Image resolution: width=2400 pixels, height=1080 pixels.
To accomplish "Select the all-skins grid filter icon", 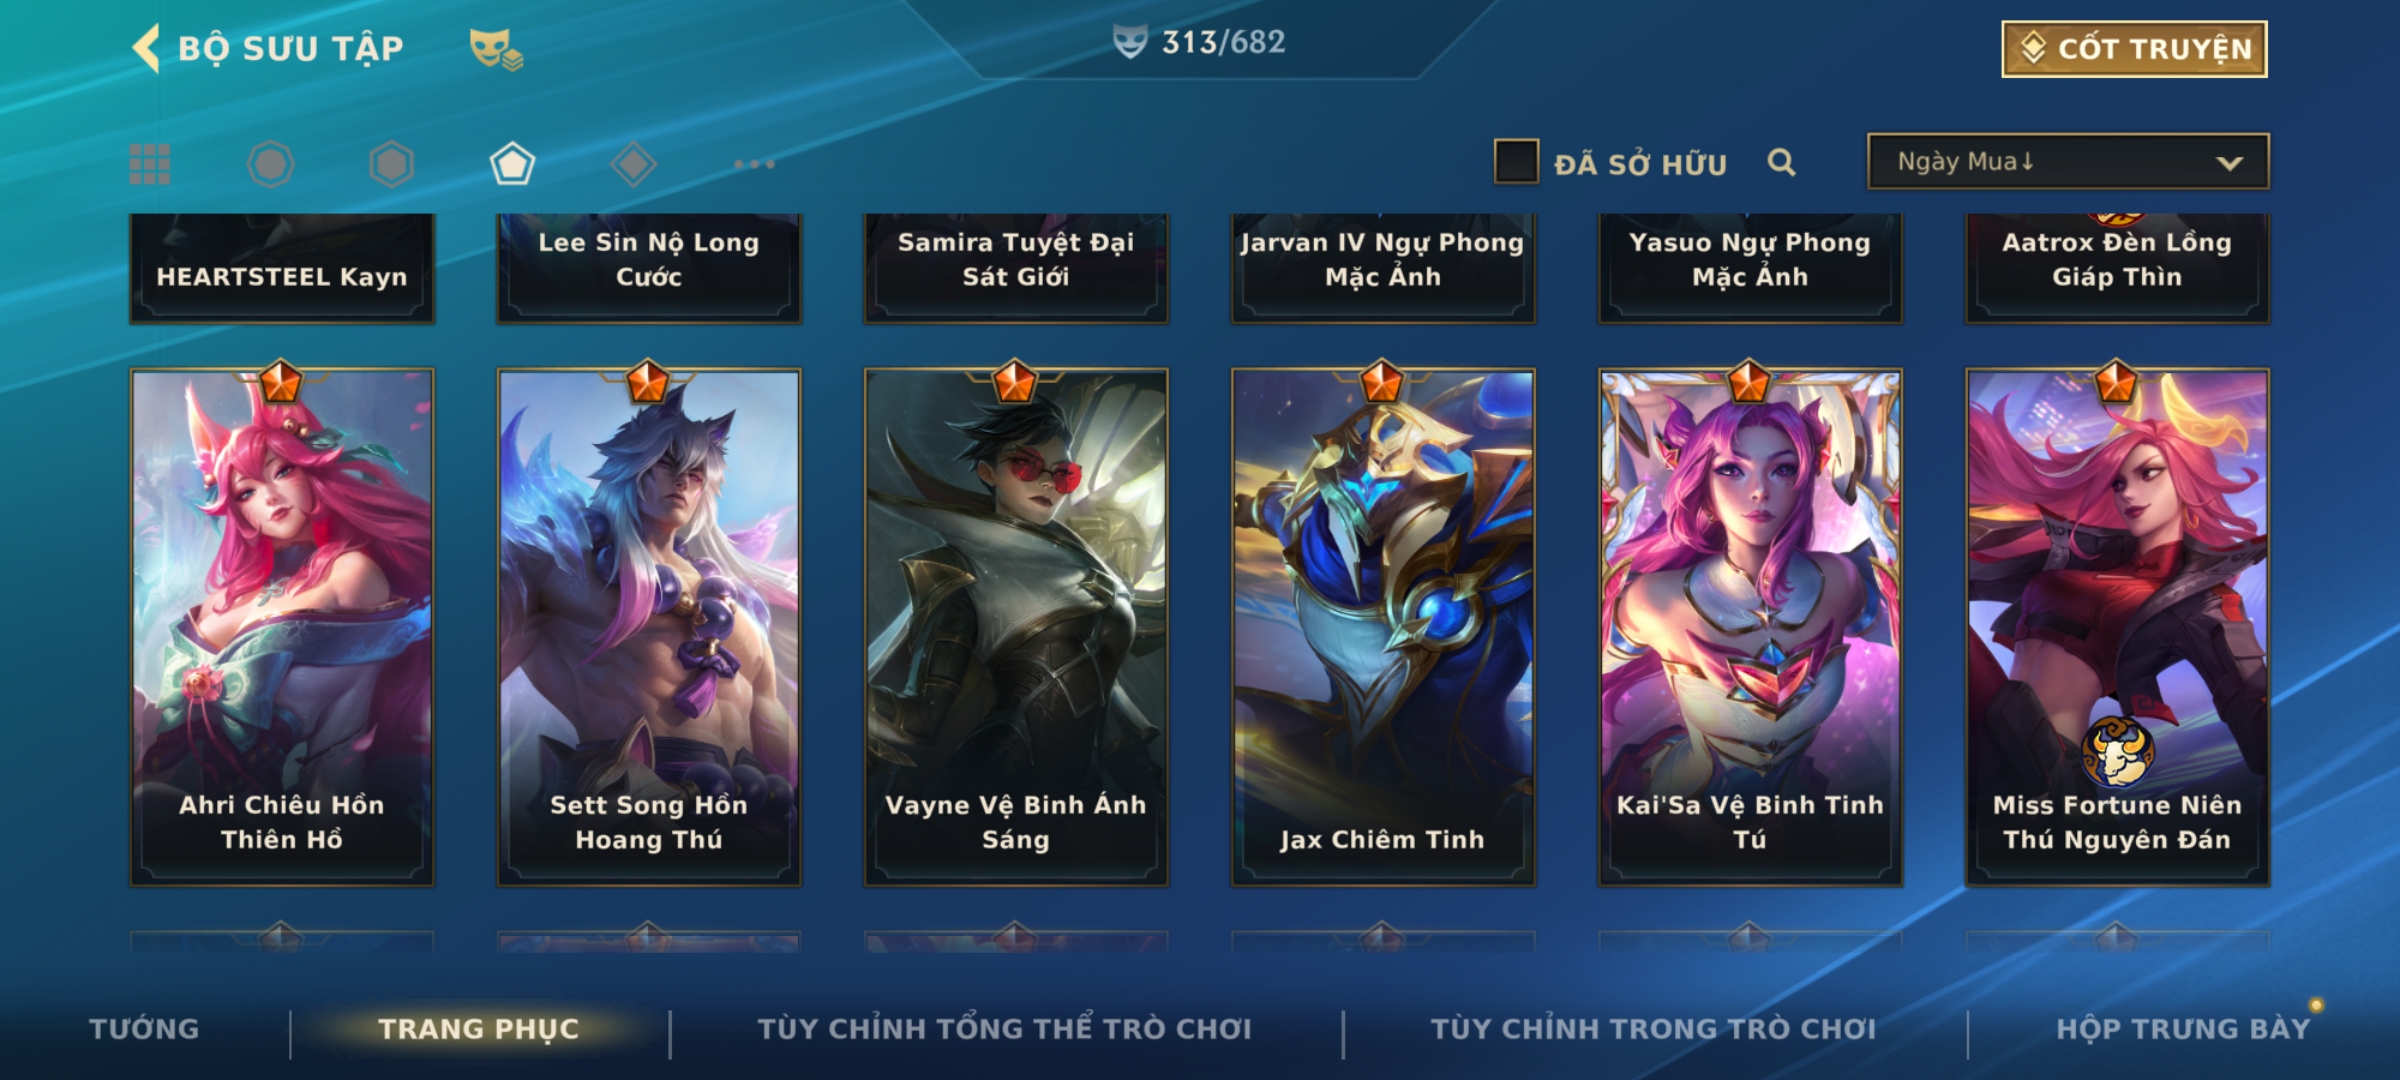I will pyautogui.click(x=150, y=164).
